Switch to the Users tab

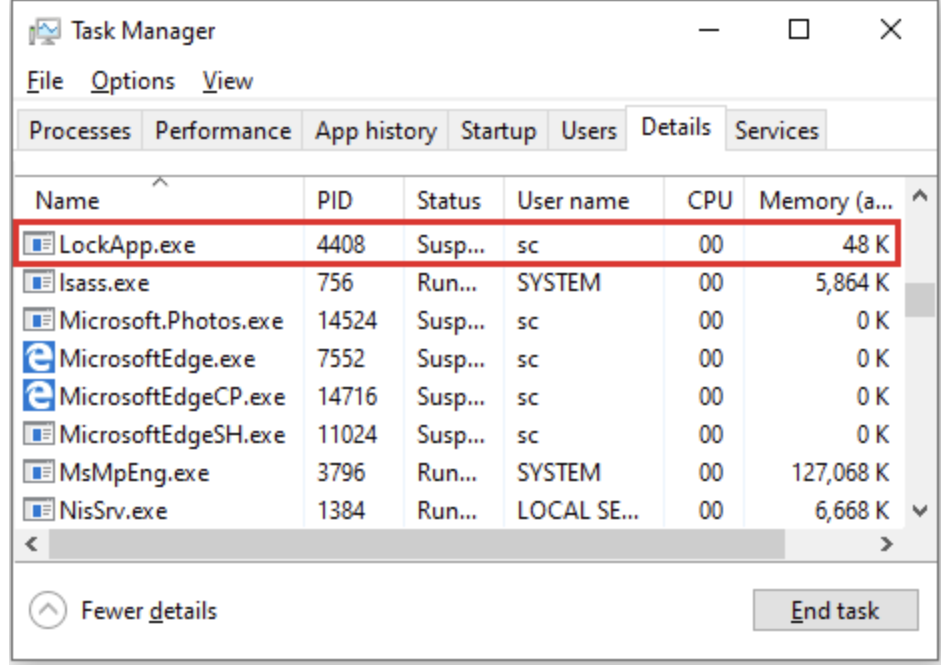[x=588, y=131]
